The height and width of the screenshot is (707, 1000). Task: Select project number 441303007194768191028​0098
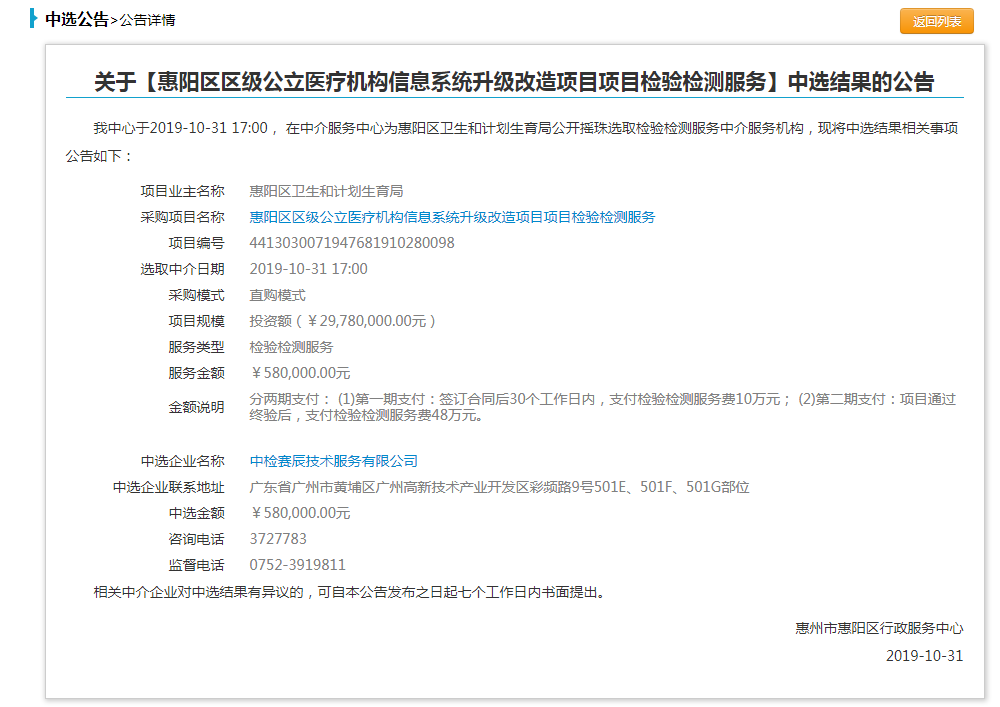click(352, 243)
